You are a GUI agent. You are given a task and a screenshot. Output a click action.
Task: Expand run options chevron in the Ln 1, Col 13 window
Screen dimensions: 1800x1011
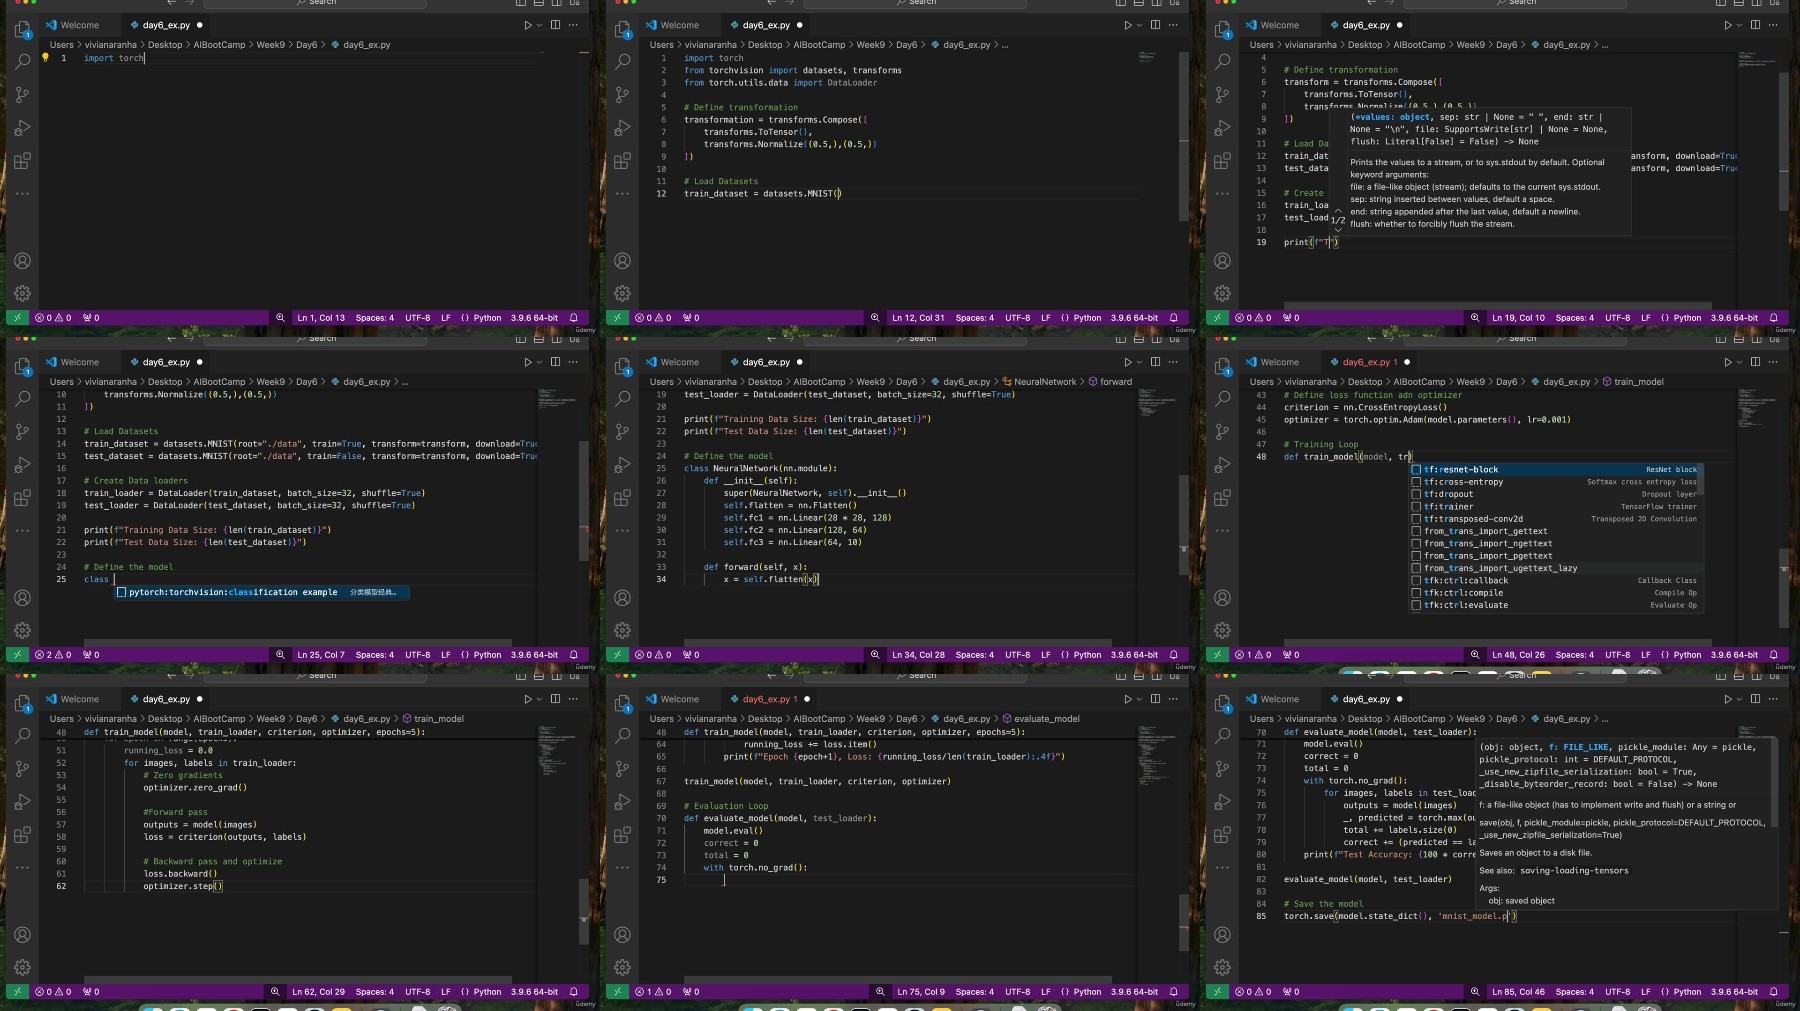tap(539, 25)
